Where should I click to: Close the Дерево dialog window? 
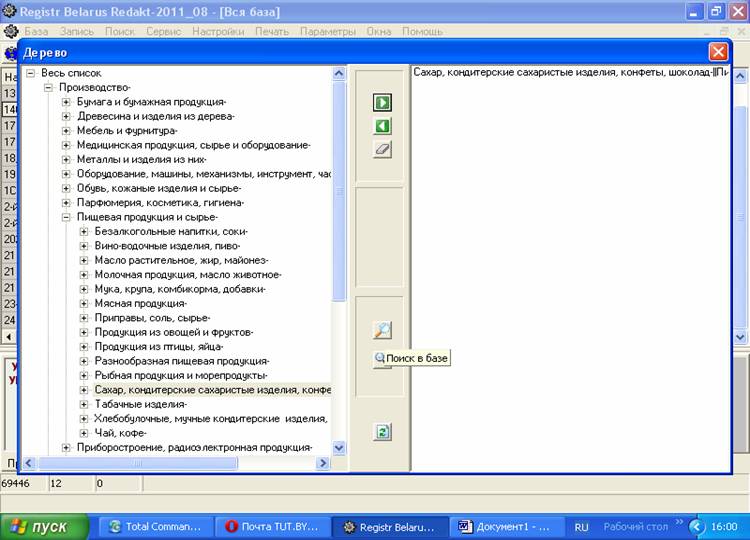[718, 52]
